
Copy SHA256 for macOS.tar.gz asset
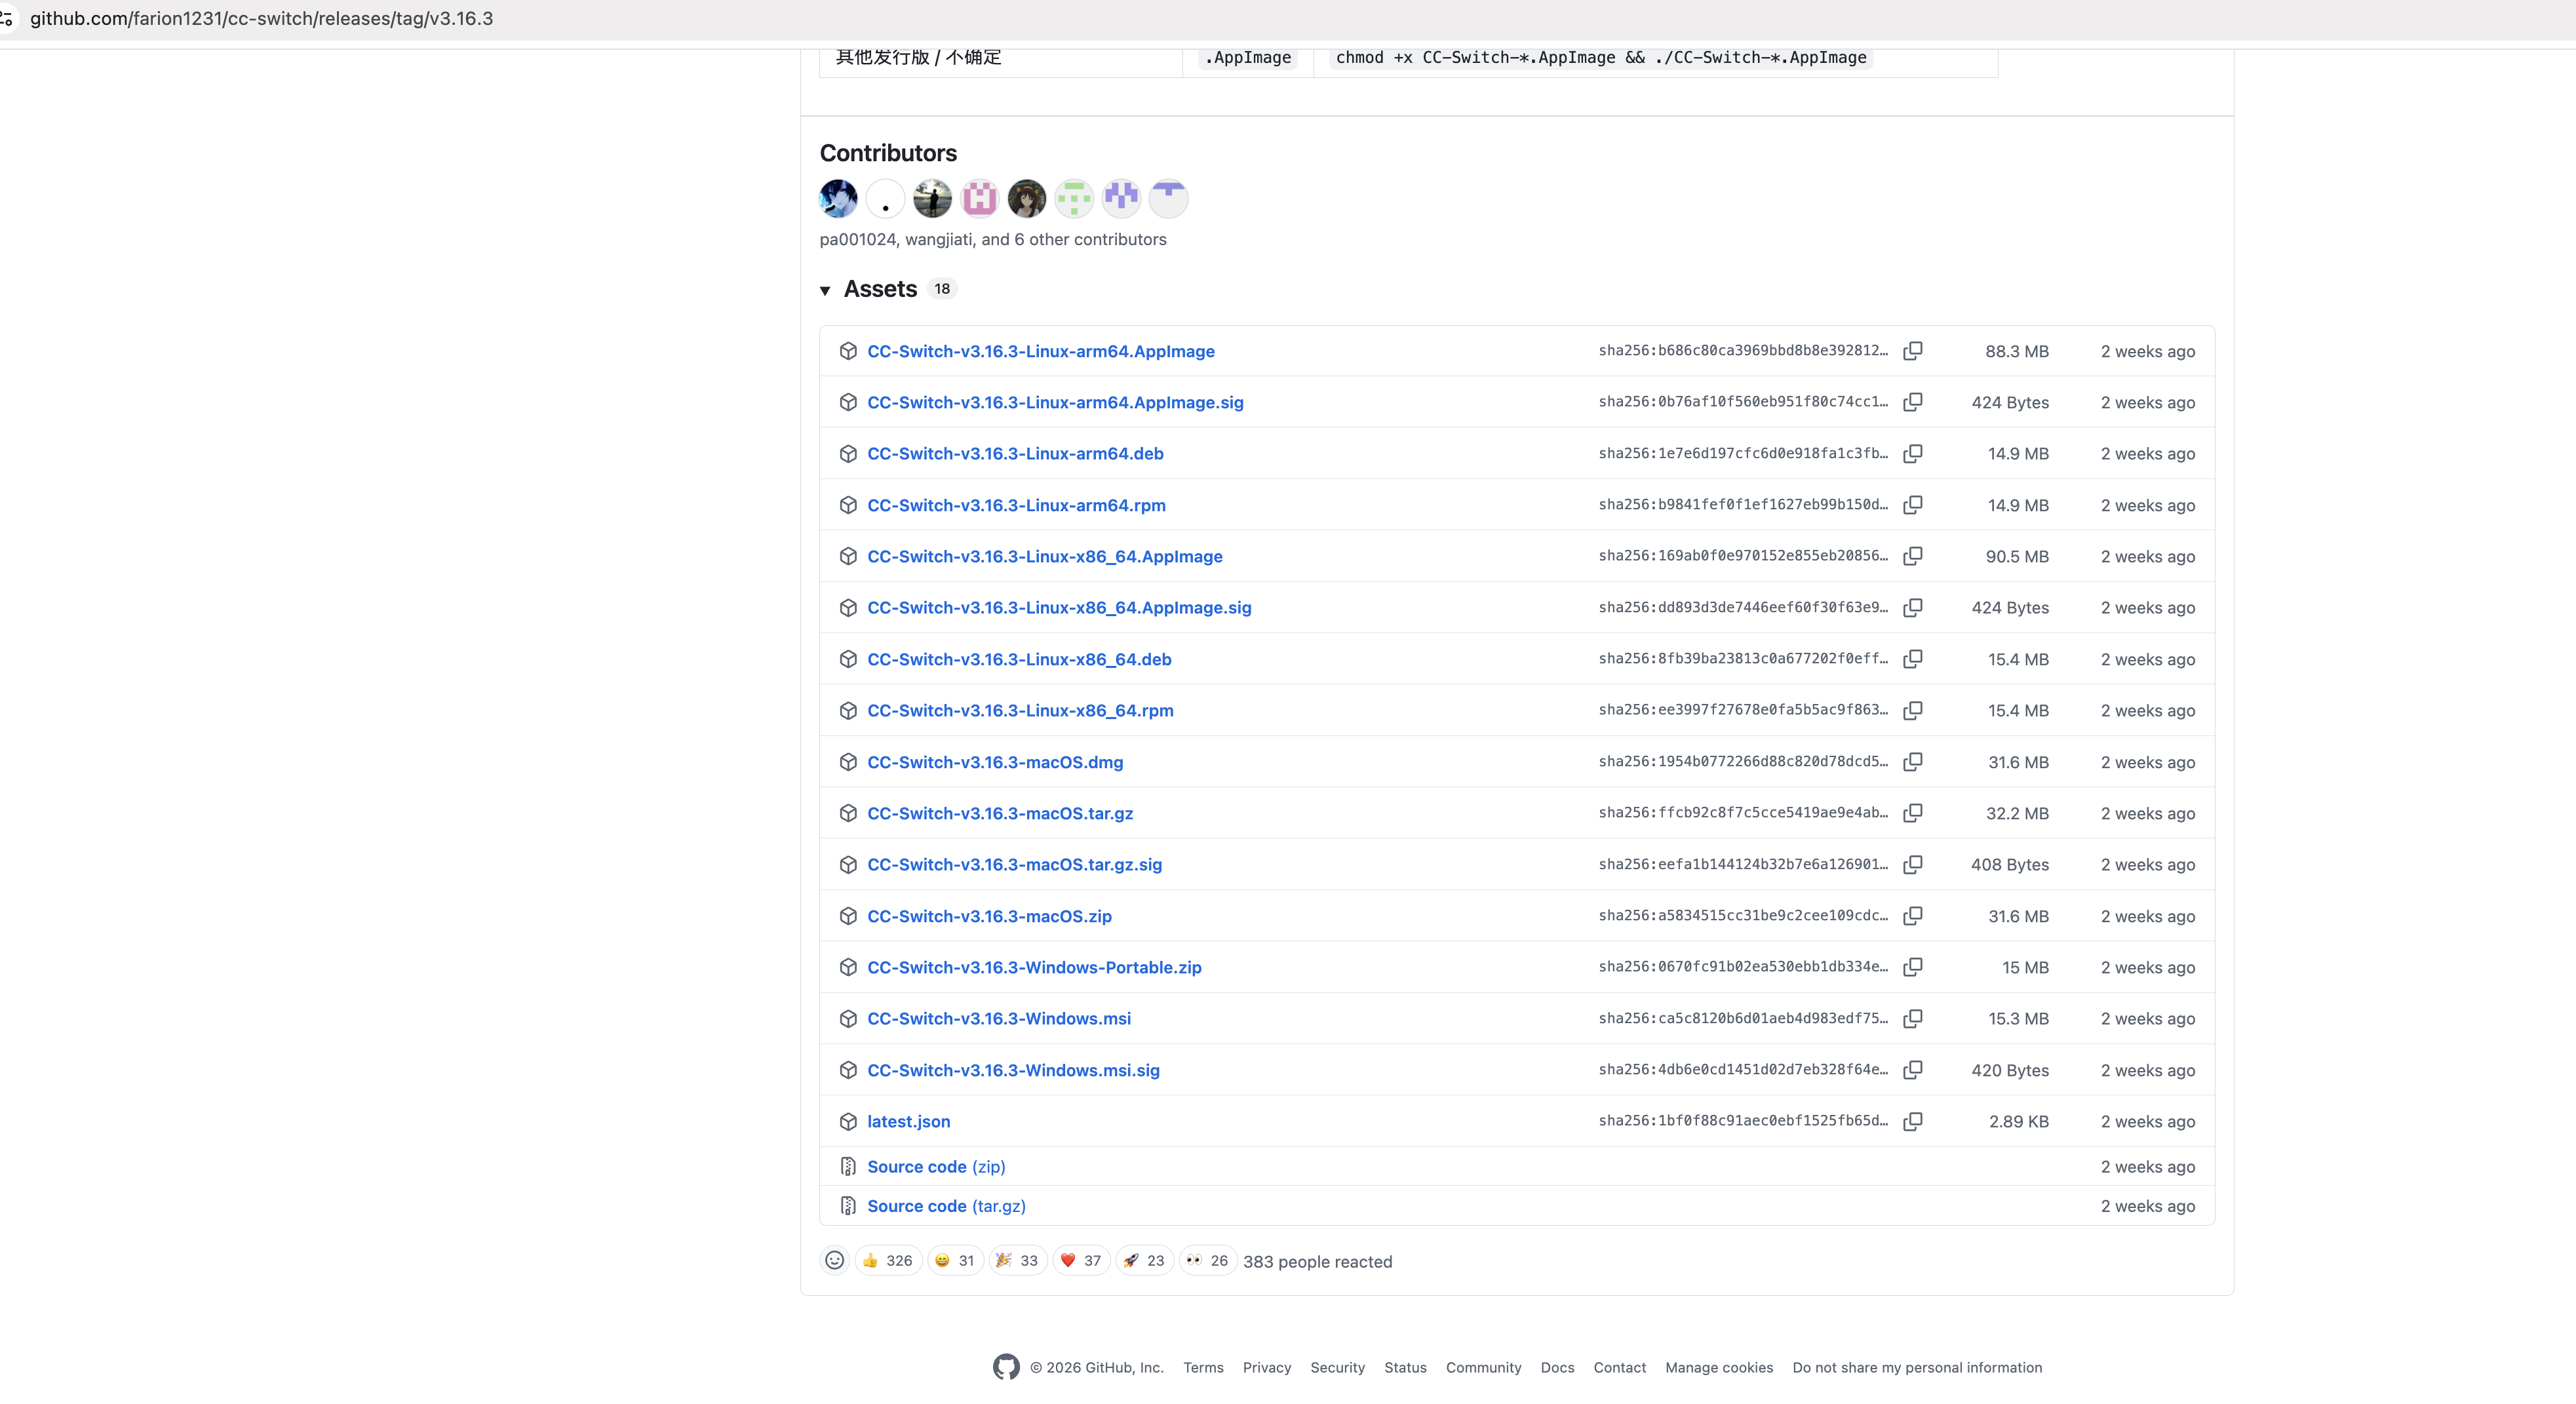(1912, 813)
